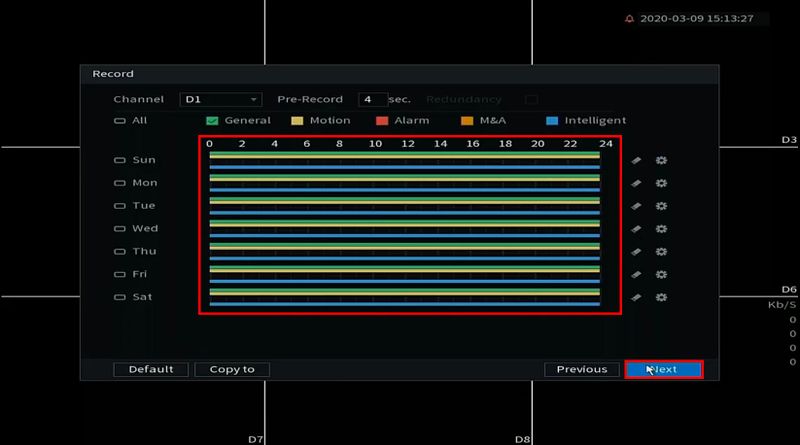Click the Mon schedule timeline bars

pyautogui.click(x=405, y=183)
